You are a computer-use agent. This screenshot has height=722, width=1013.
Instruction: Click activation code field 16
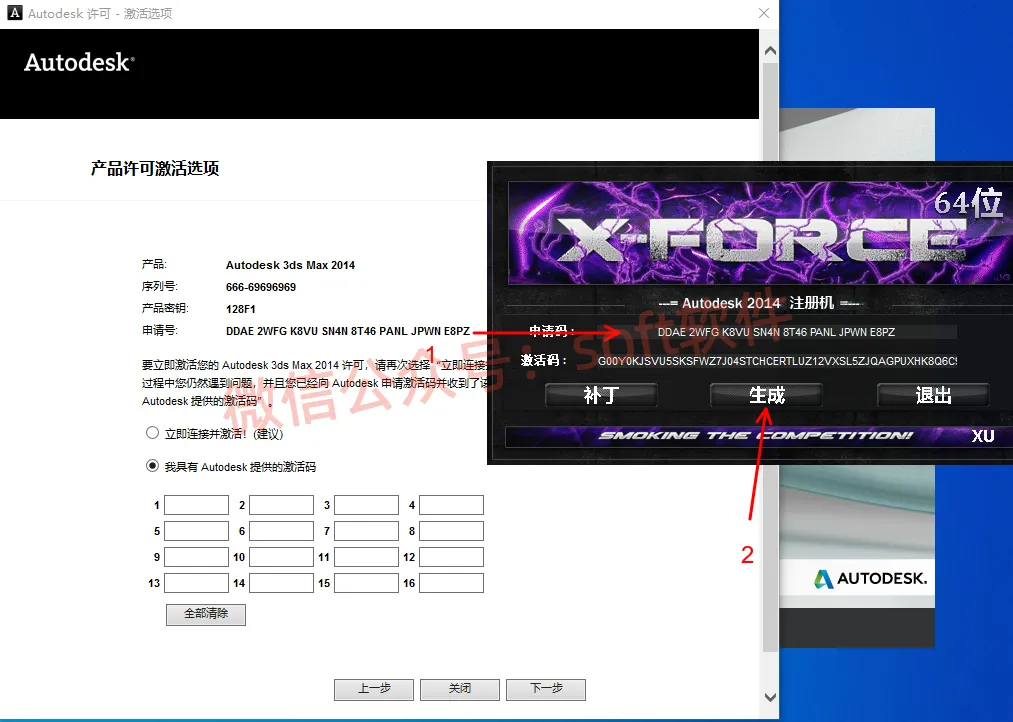click(452, 583)
